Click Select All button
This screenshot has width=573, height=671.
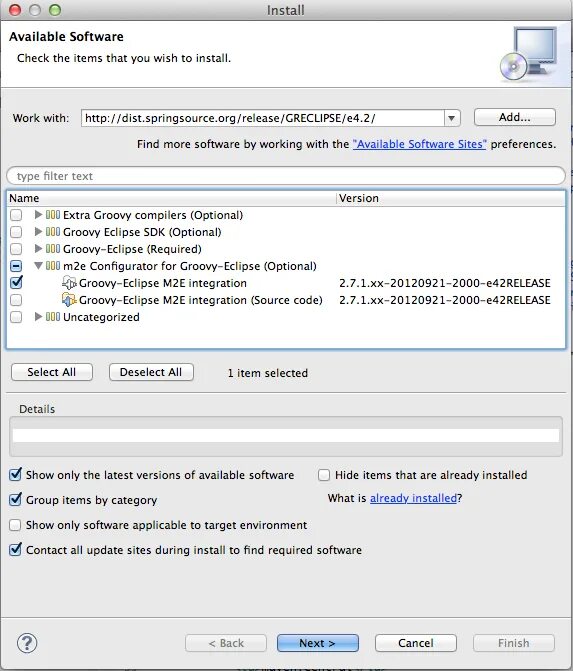(x=52, y=372)
